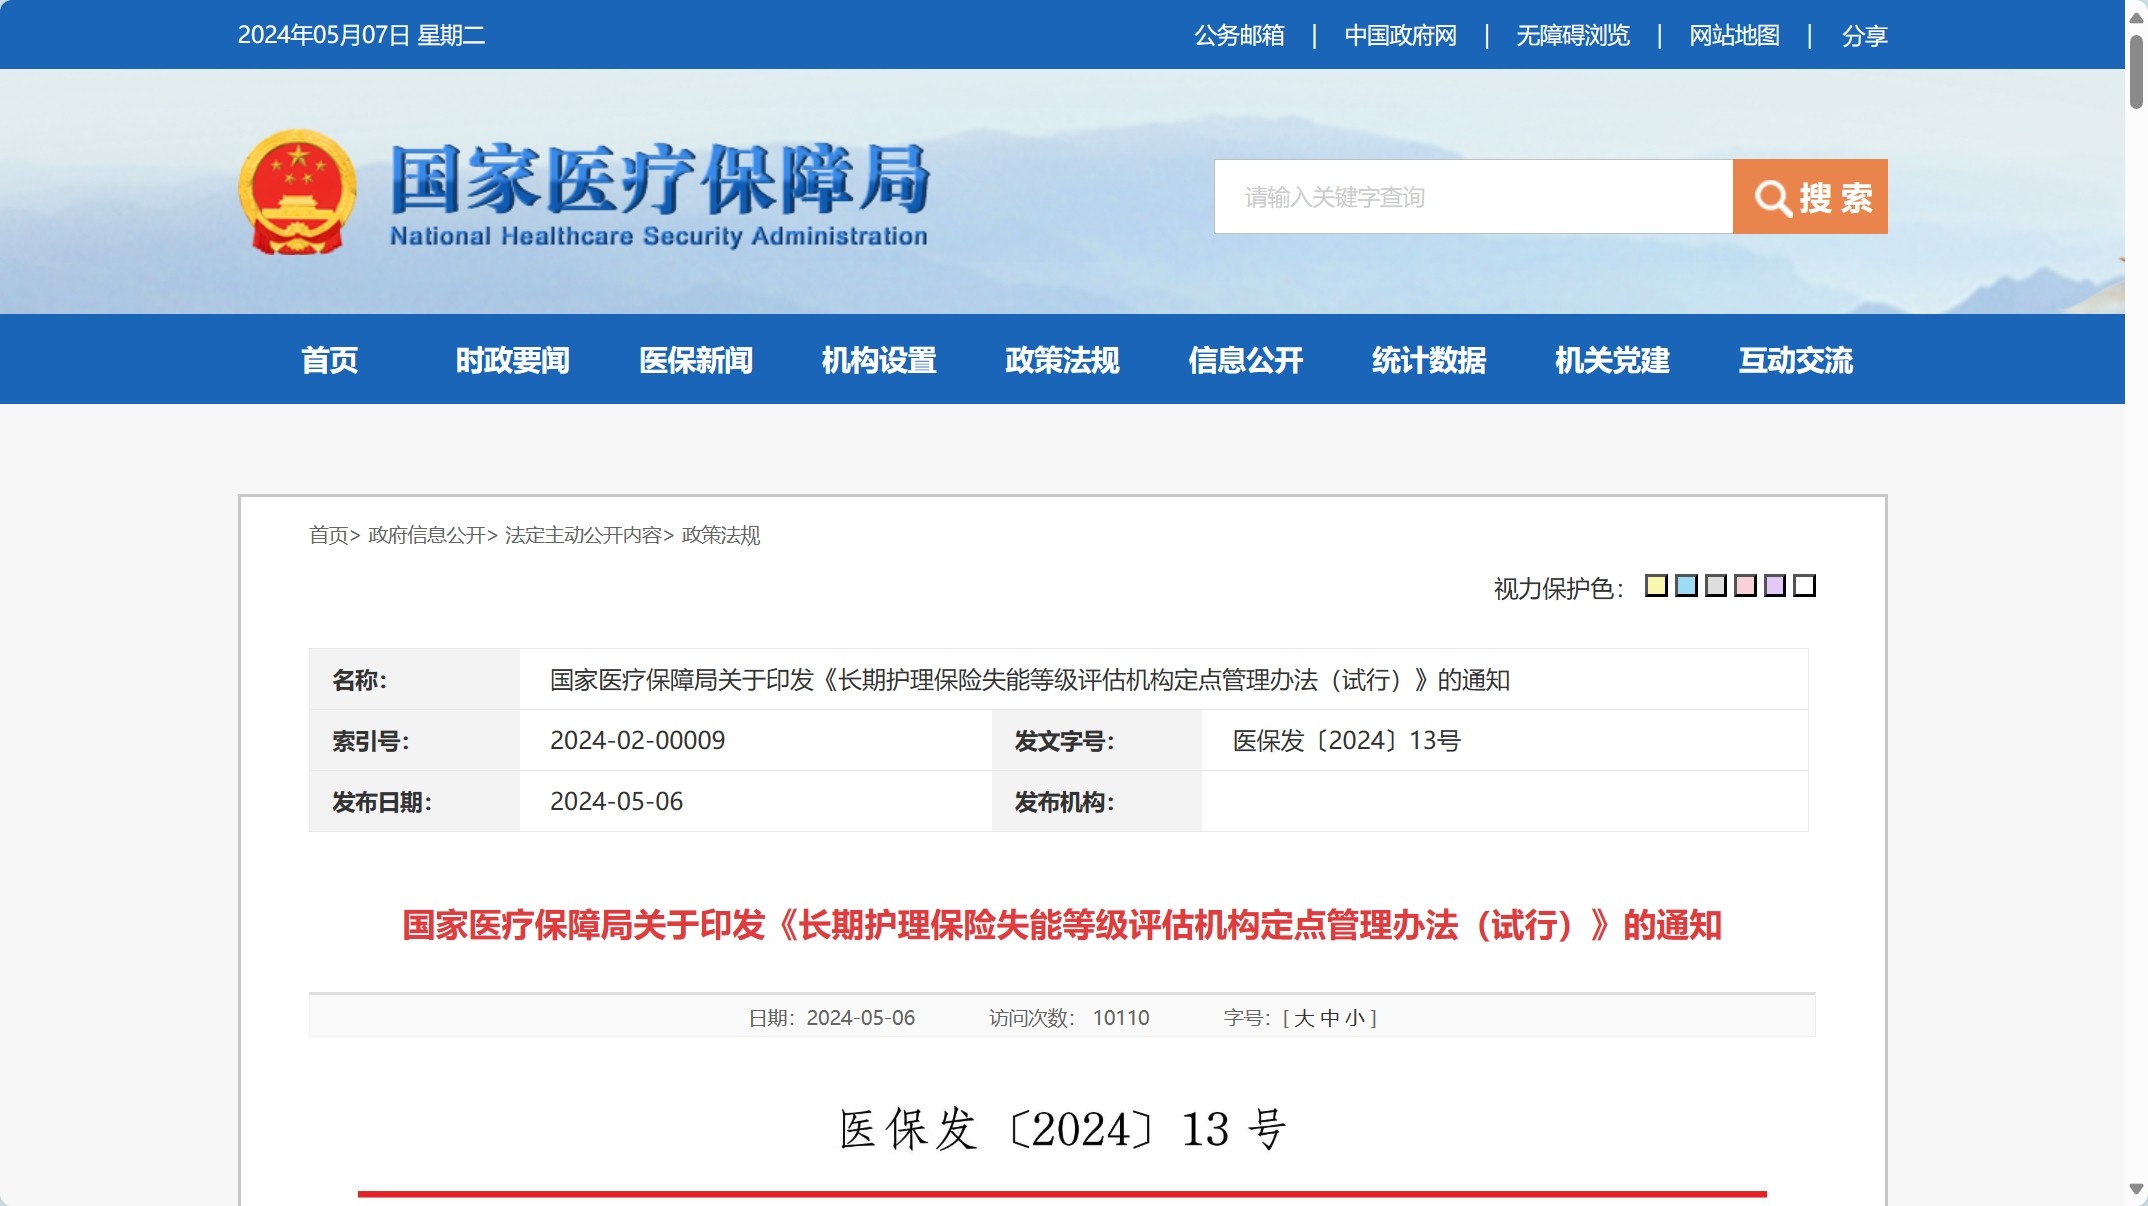Click the national emblem logo
Screen dimensions: 2148x1206
[297, 191]
